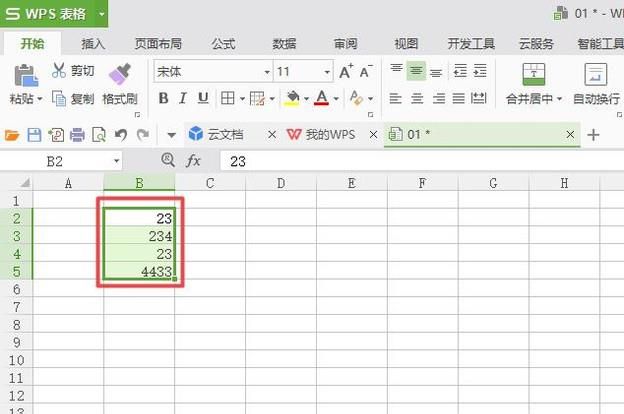Click the draw border table icon
This screenshot has height=414, width=624.
tap(257, 98)
